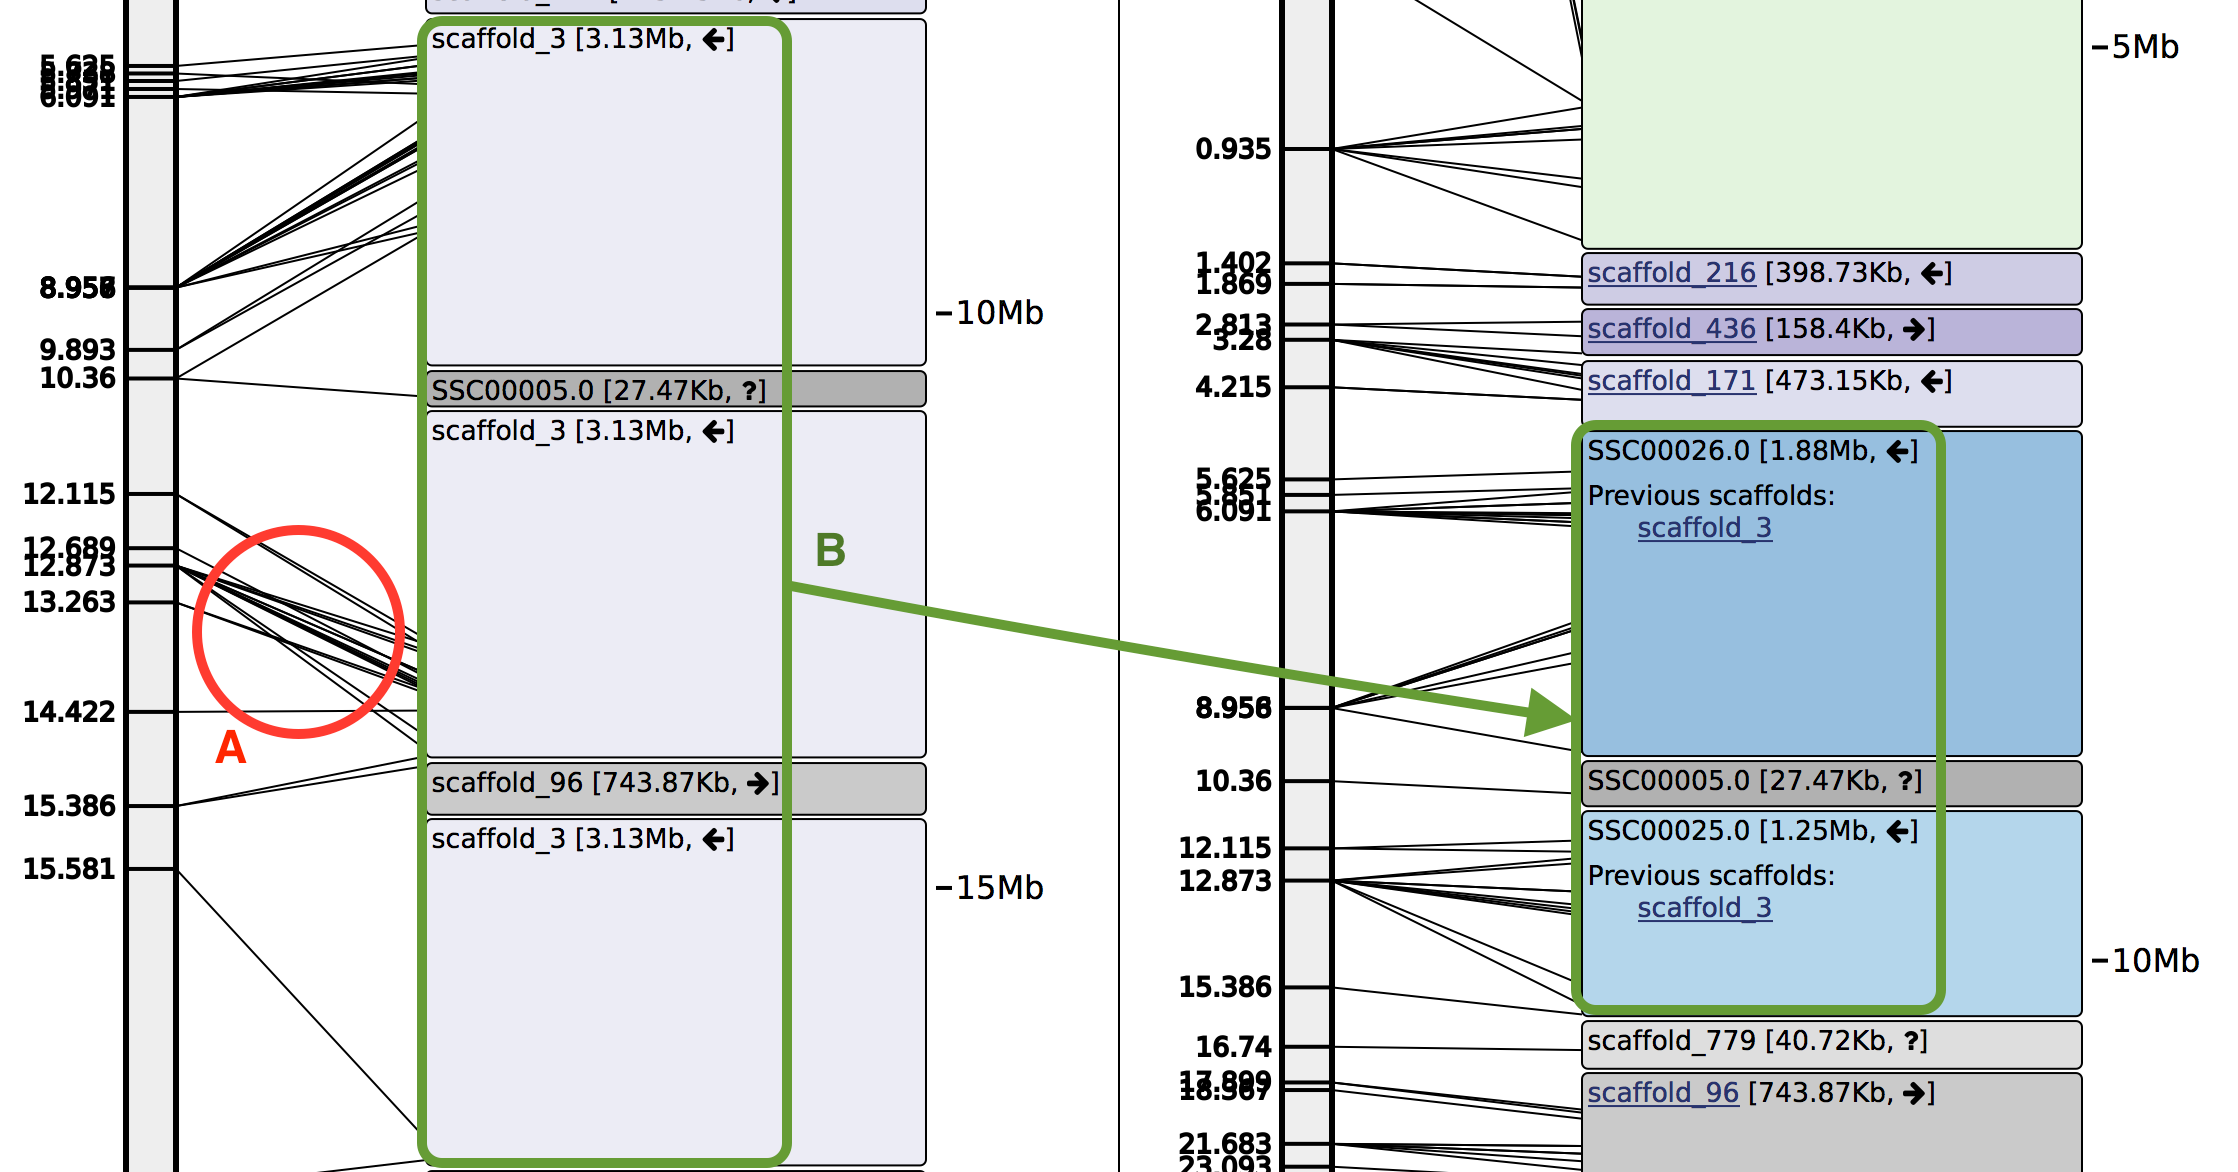The image size is (2238, 1172).
Task: Click scaffold_3 label of the topmost block
Action: pos(582,39)
